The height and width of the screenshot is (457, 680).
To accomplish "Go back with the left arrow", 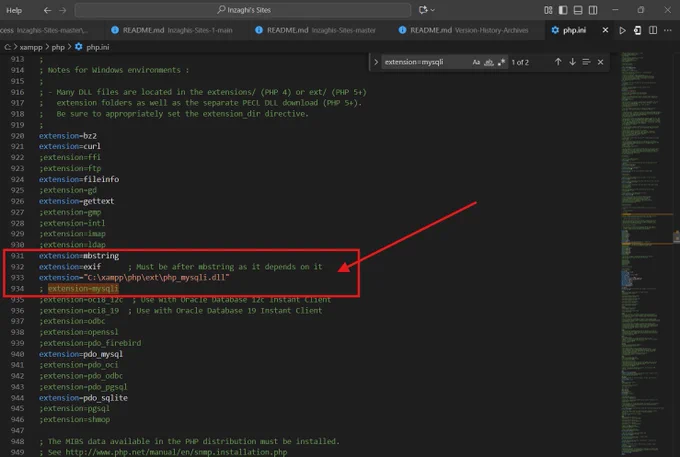I will tap(47, 10).
